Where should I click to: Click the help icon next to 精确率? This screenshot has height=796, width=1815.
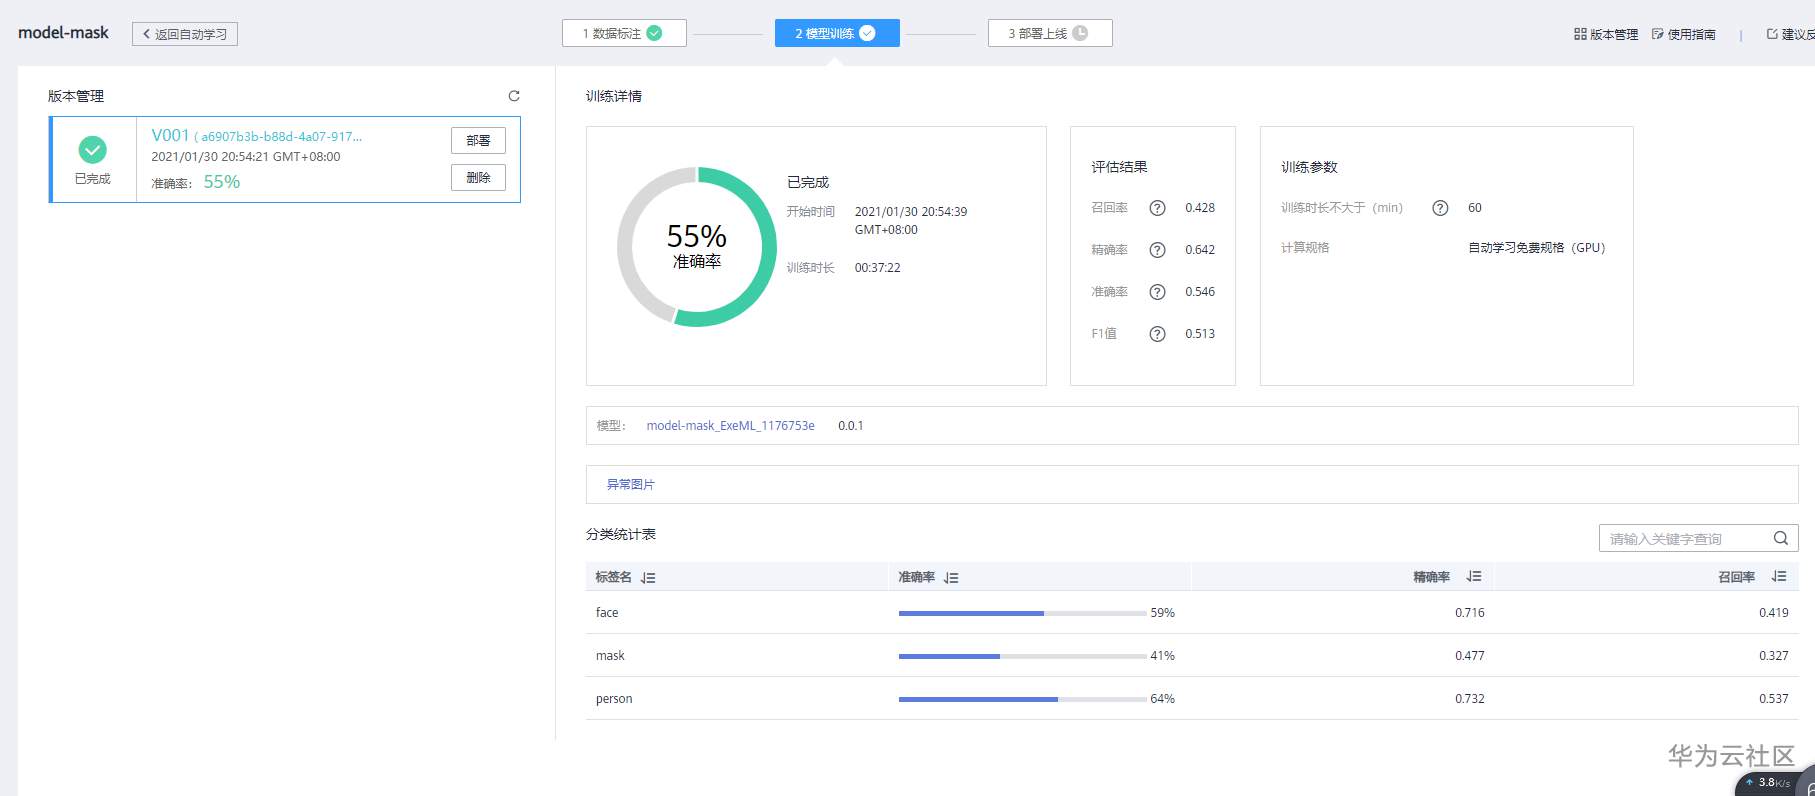[x=1157, y=250]
